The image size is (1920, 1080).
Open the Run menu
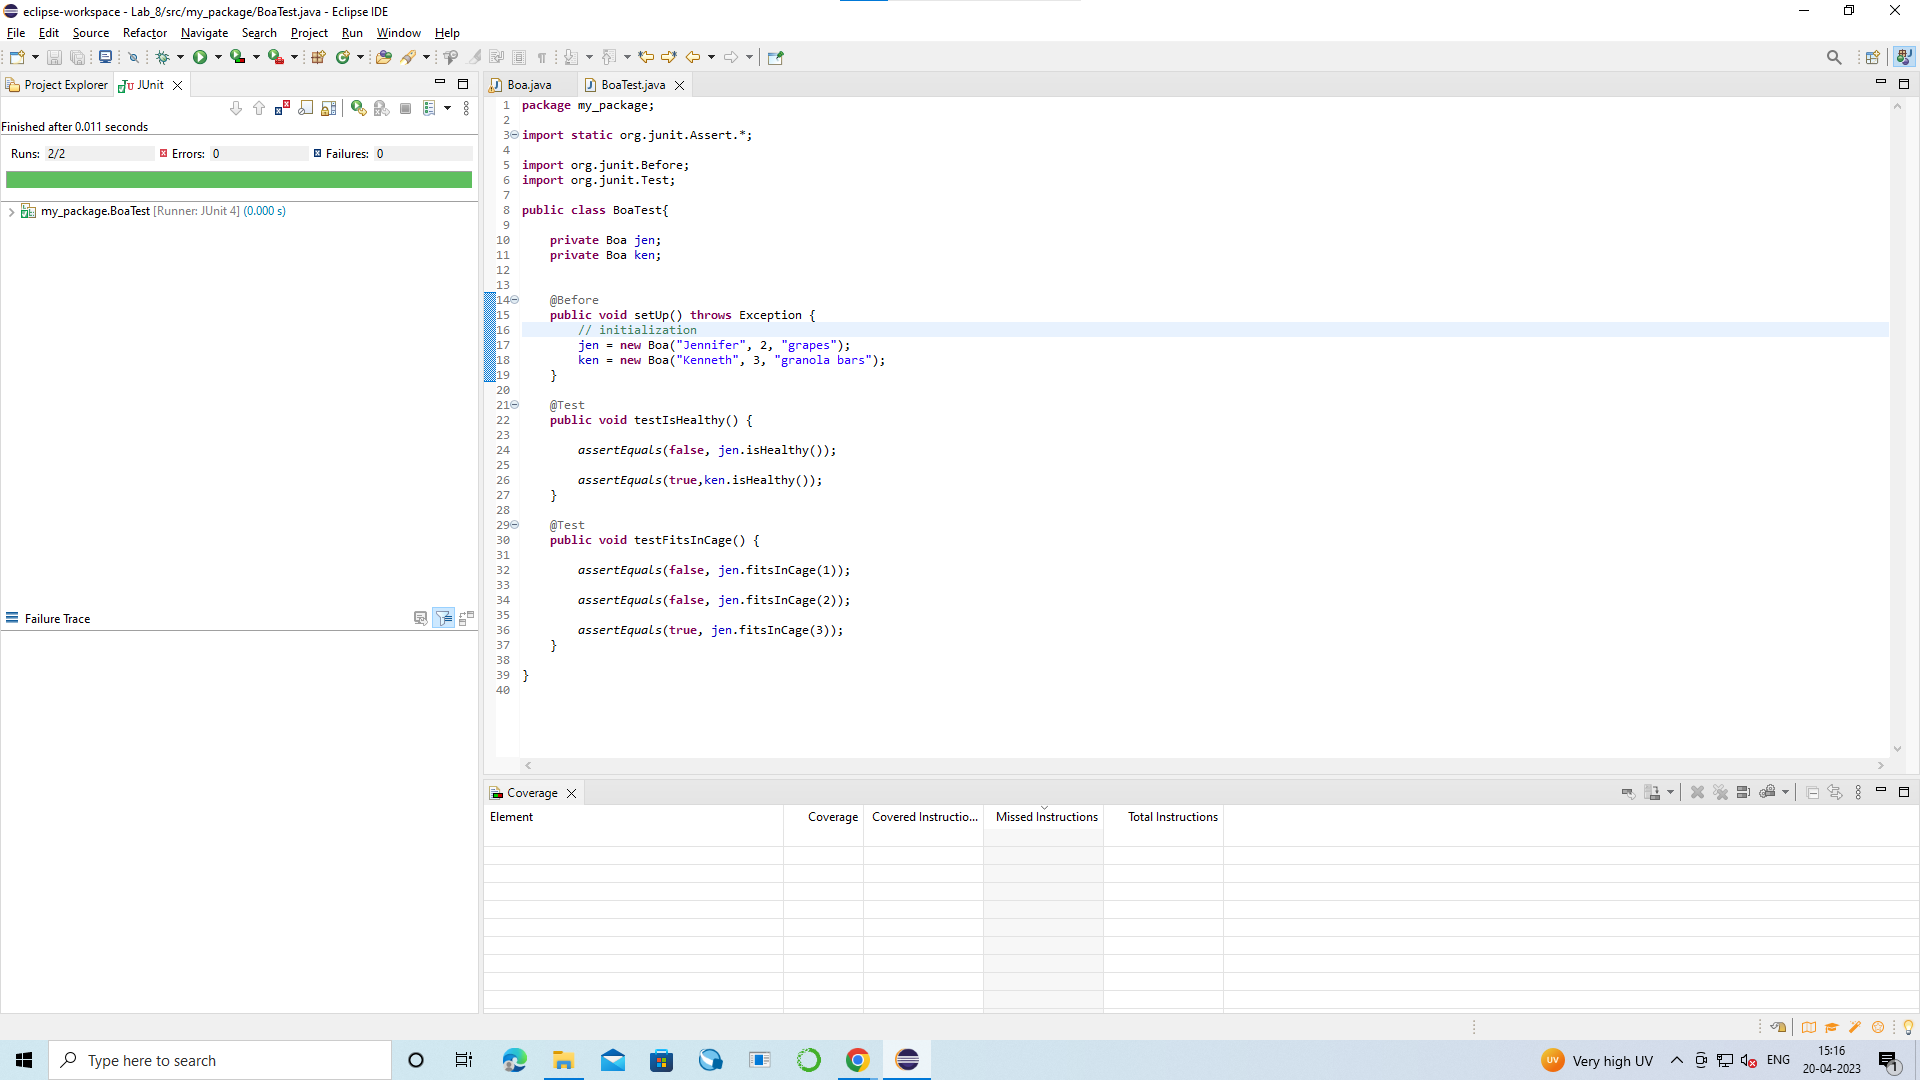(352, 33)
